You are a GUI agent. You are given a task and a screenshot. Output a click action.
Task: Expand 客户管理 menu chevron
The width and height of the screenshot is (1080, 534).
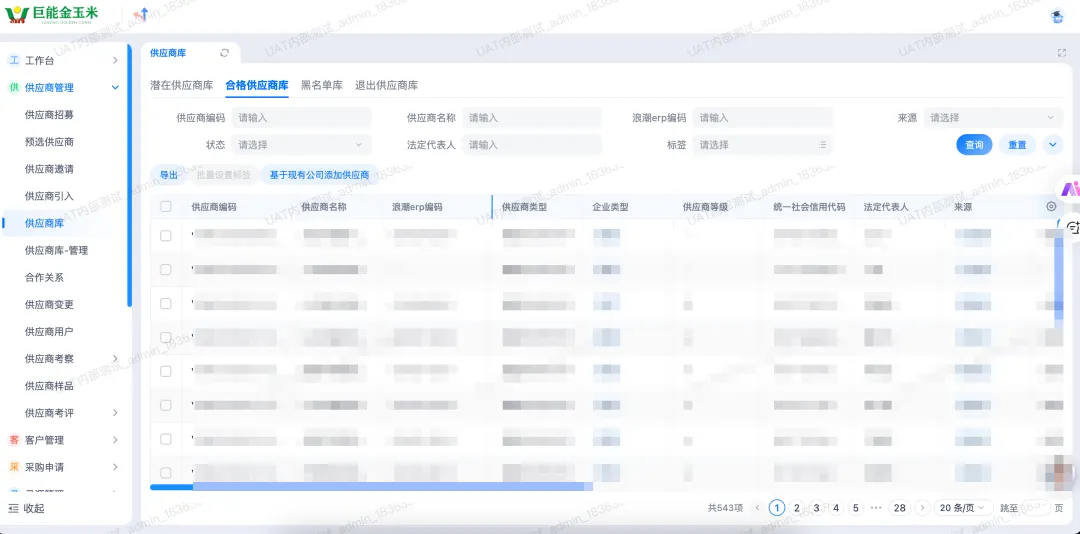coord(115,440)
